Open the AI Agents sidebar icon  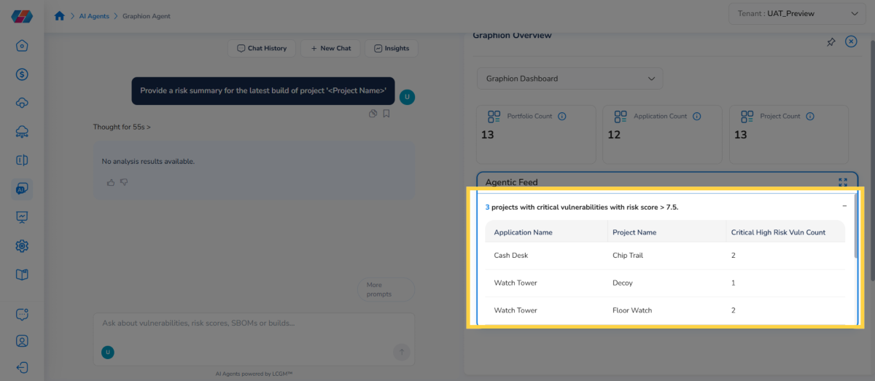tap(22, 189)
